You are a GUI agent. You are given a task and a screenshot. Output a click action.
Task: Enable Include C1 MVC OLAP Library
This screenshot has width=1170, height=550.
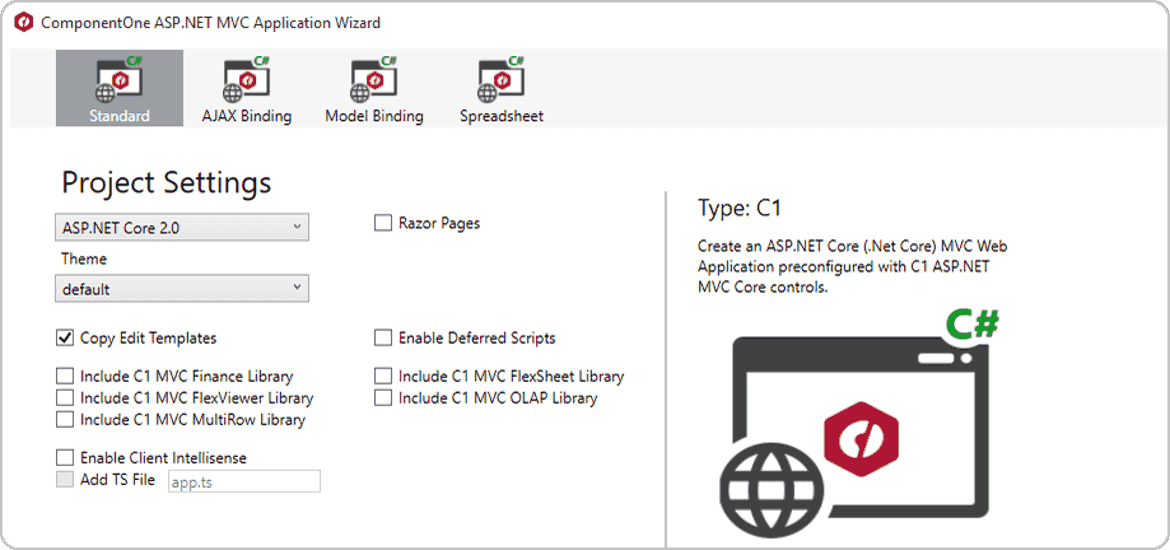(383, 398)
